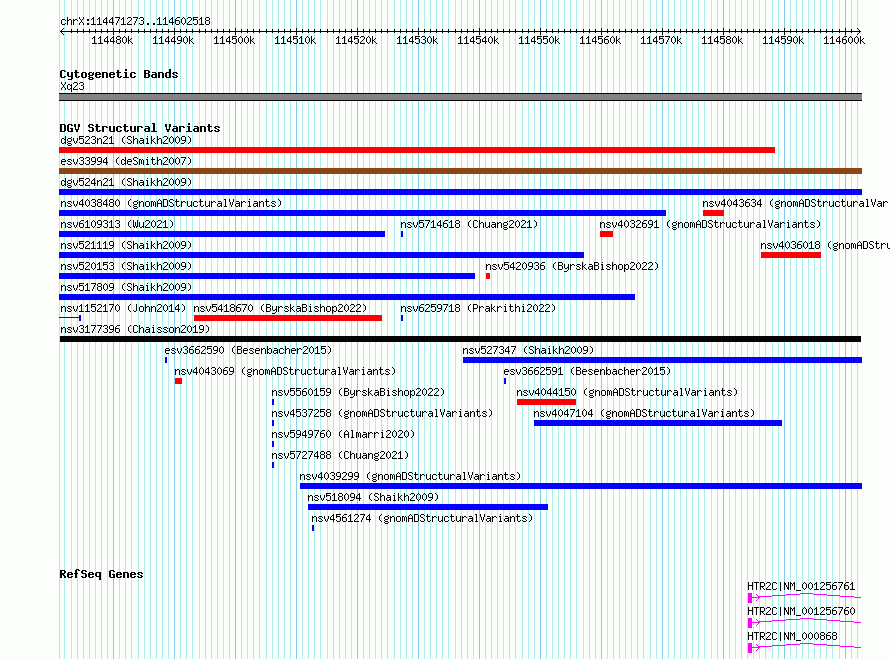
Task: Open HTR2C|NM_000868 gene label
Action: click(792, 636)
